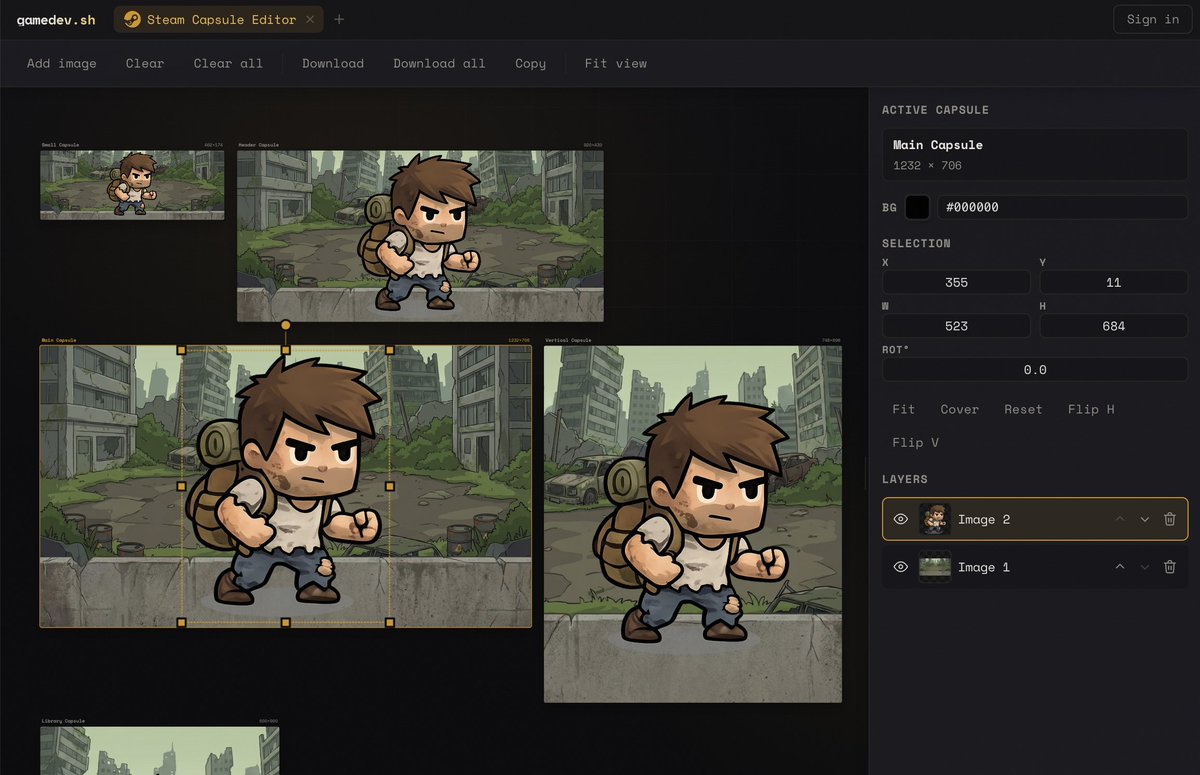This screenshot has height=775, width=1200.
Task: Click Fit view in toolbar
Action: (616, 63)
